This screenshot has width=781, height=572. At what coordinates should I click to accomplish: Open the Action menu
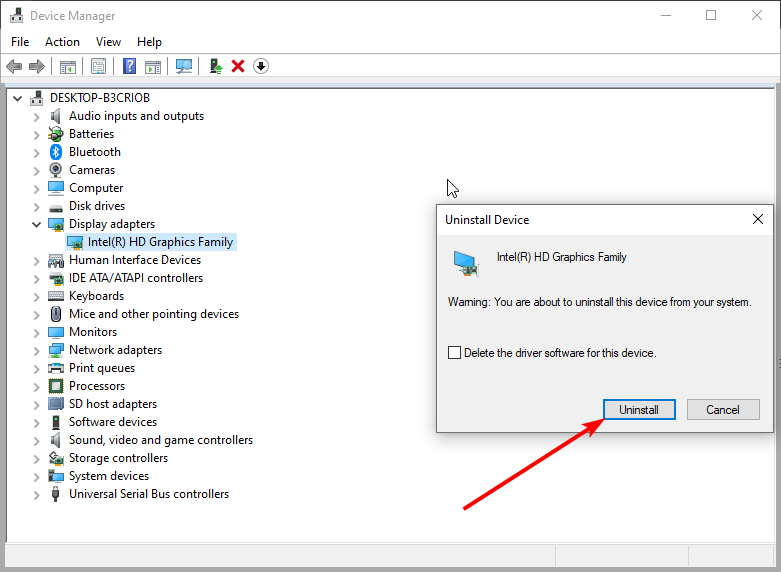[x=62, y=42]
